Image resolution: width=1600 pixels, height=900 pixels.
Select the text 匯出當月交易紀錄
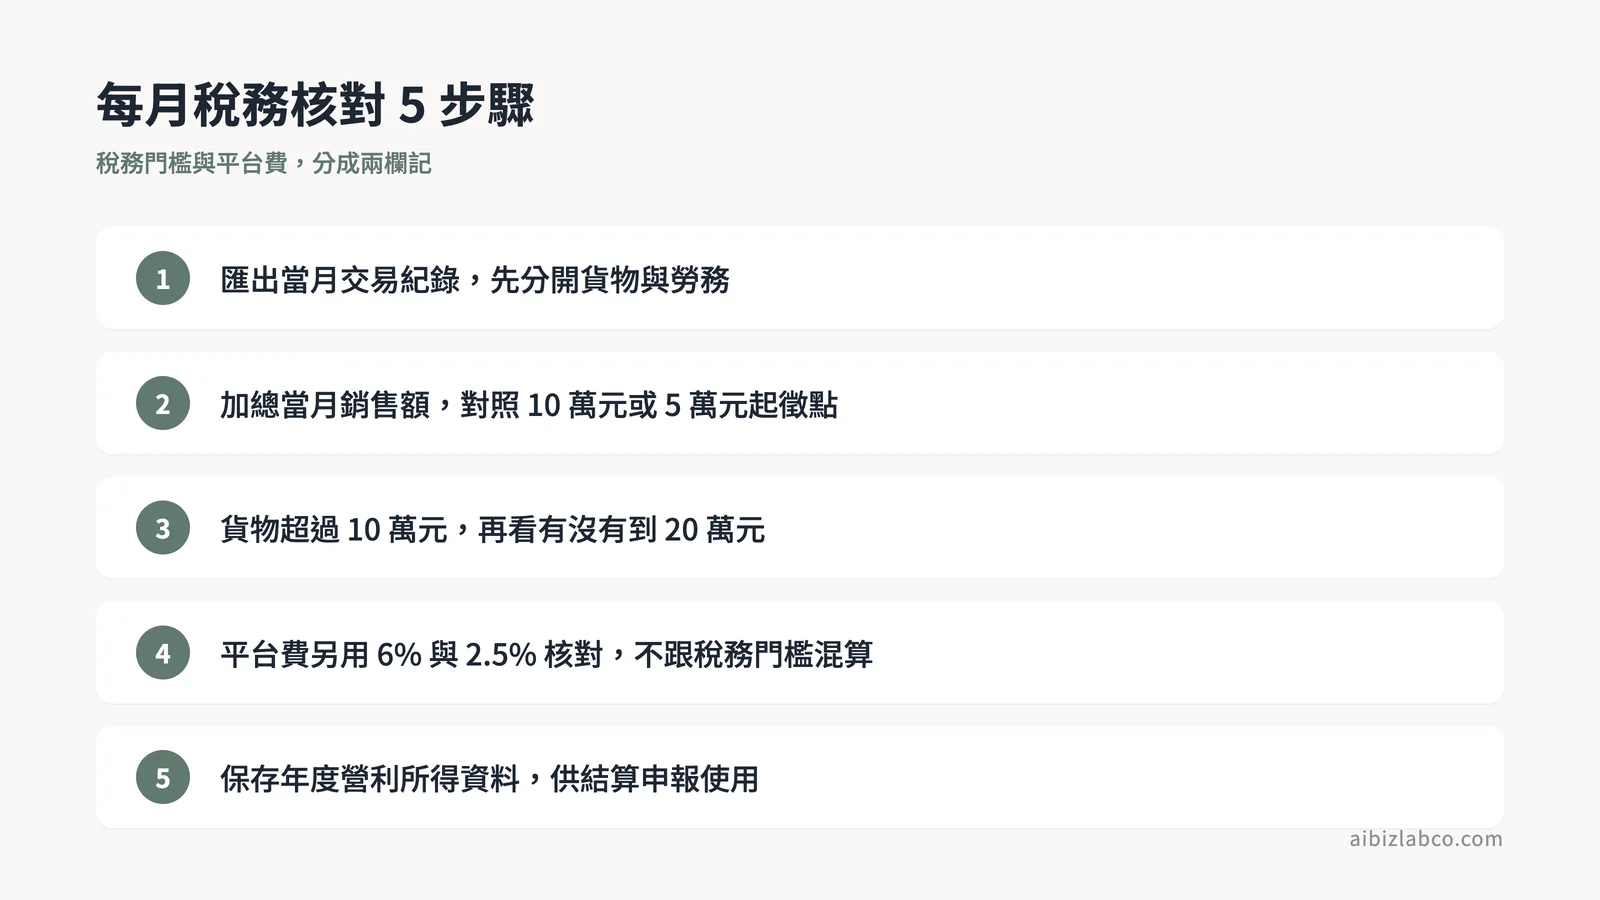point(340,280)
